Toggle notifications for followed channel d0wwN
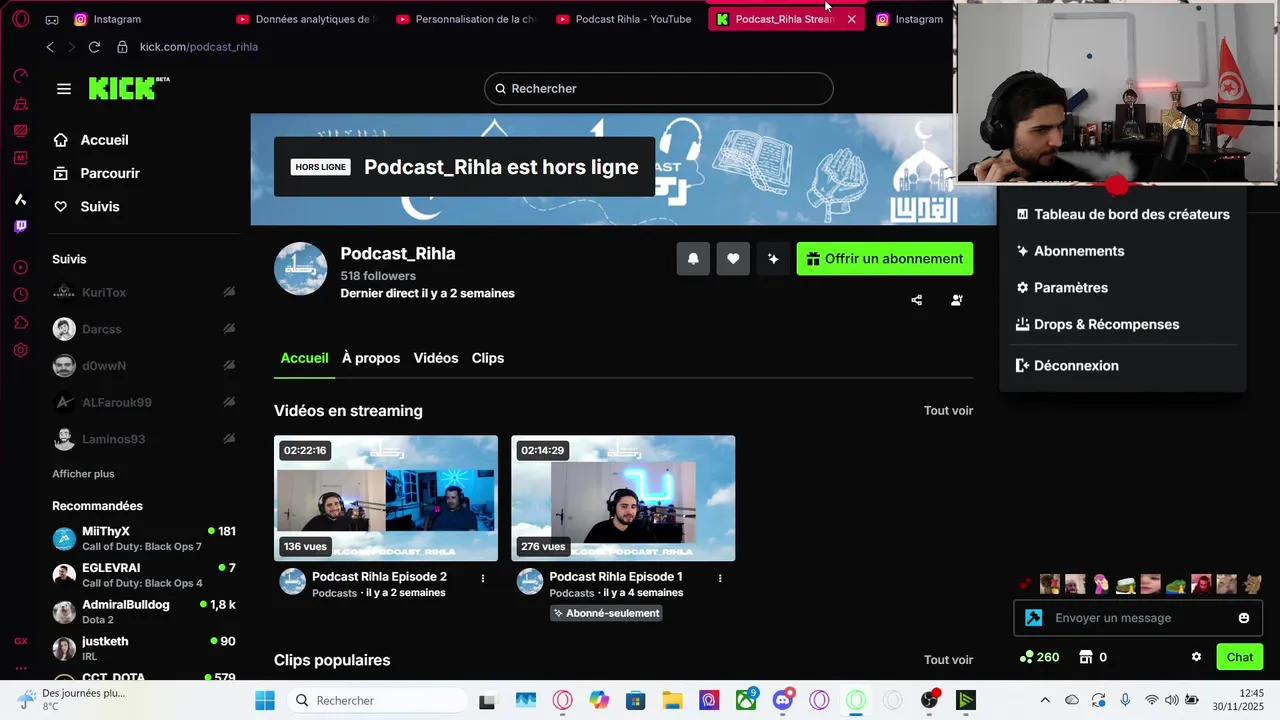Viewport: 1280px width, 720px height. click(229, 366)
